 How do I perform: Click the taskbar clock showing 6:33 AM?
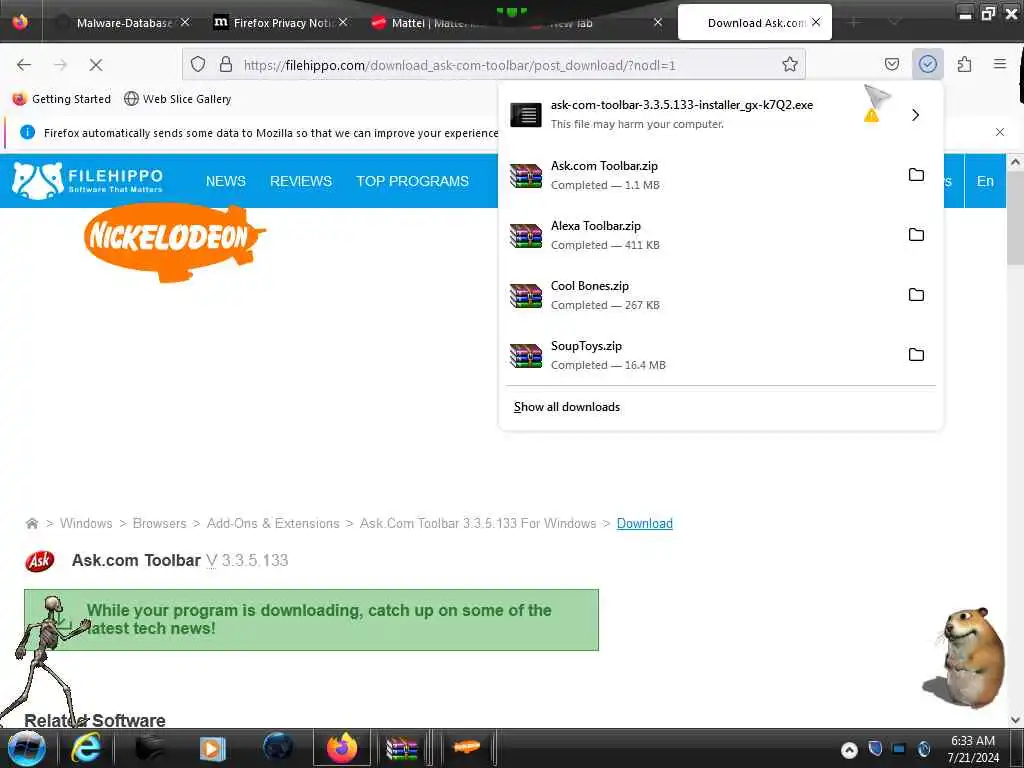pyautogui.click(x=973, y=749)
